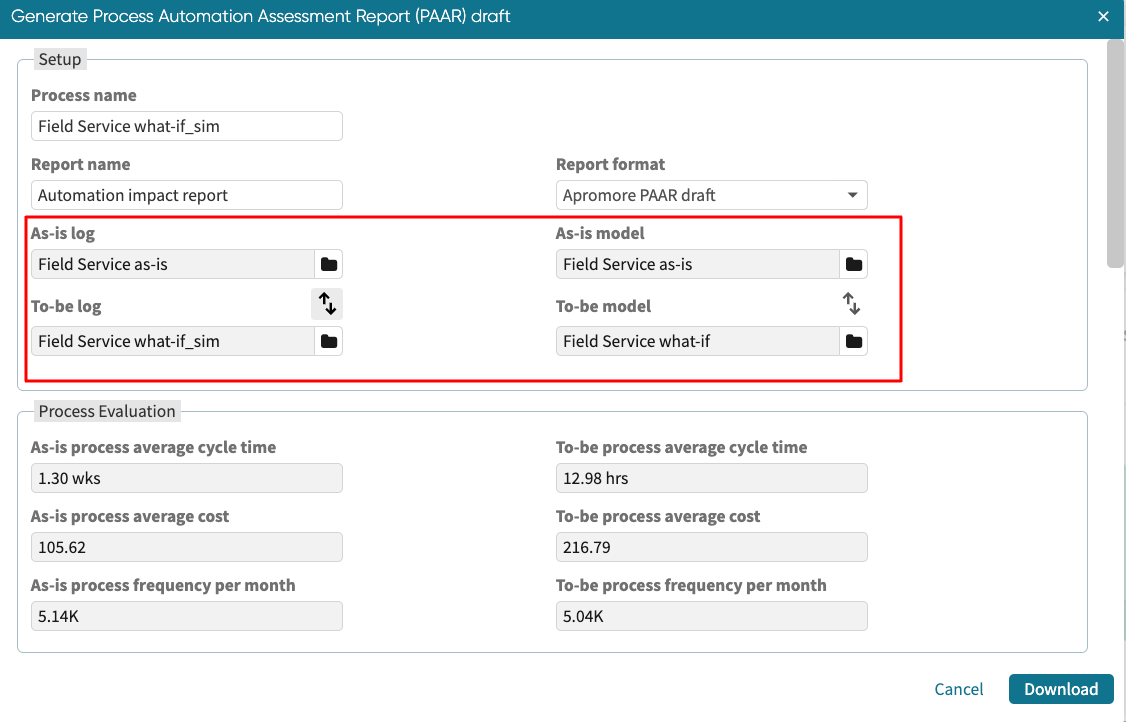Swap the as-is and to-be models
Image resolution: width=1126 pixels, height=722 pixels.
pyautogui.click(x=851, y=303)
